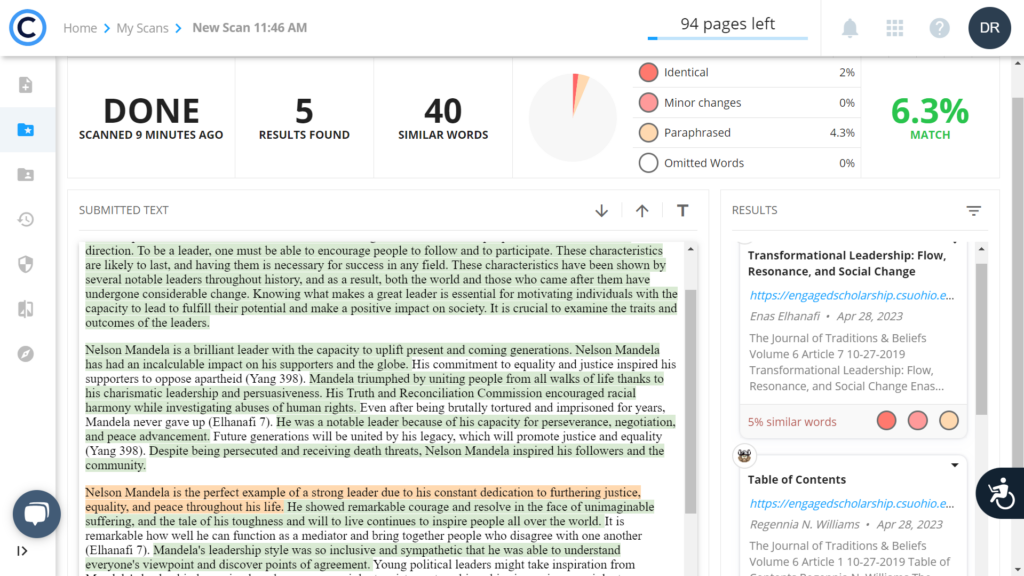Toggle the Paraphrased match filter
Viewport: 1024px width, 576px height.
[648, 133]
